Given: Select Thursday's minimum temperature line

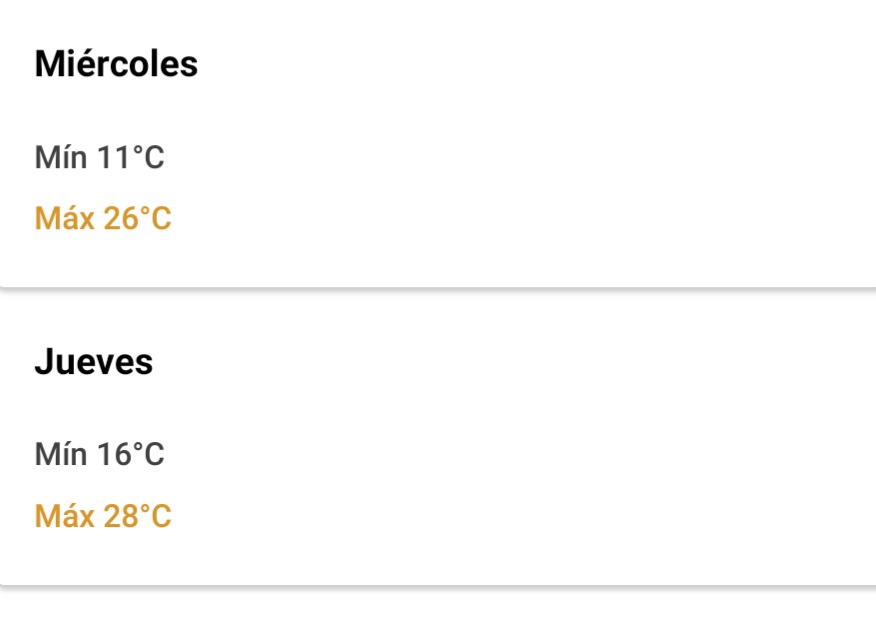Looking at the screenshot, I should pyautogui.click(x=100, y=455).
